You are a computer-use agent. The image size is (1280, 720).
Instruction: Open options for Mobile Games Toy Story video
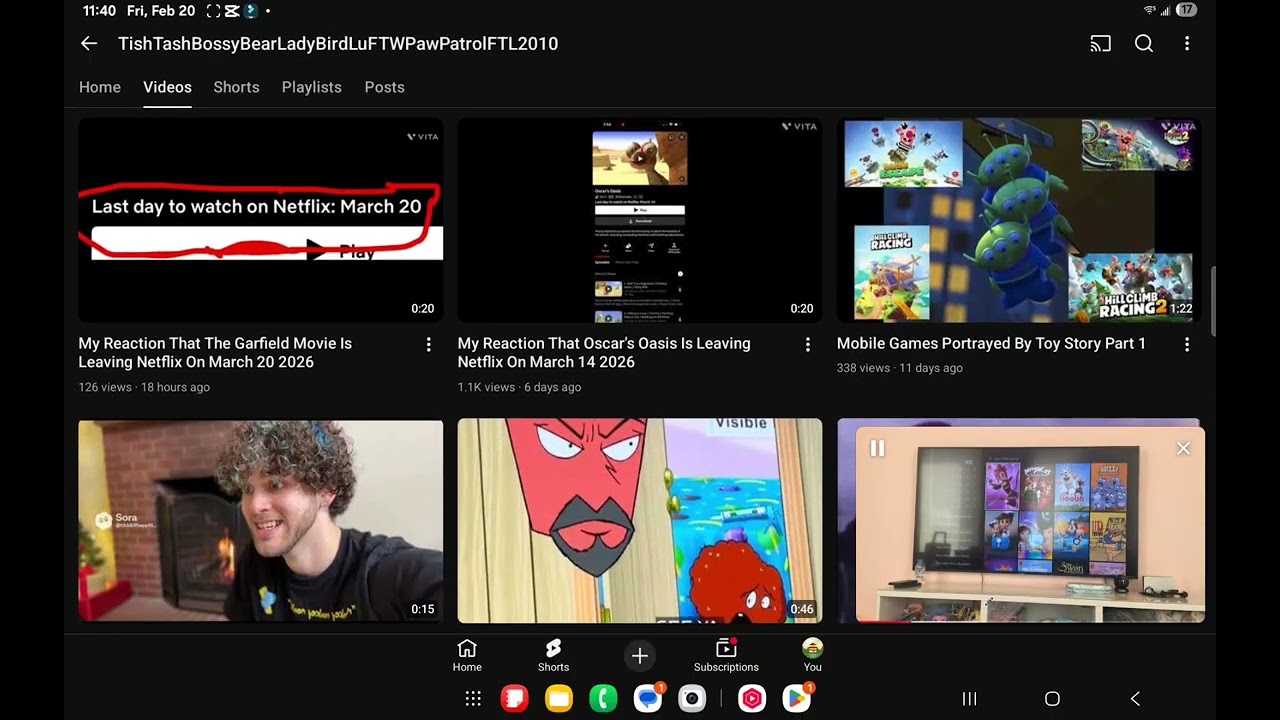click(1187, 344)
